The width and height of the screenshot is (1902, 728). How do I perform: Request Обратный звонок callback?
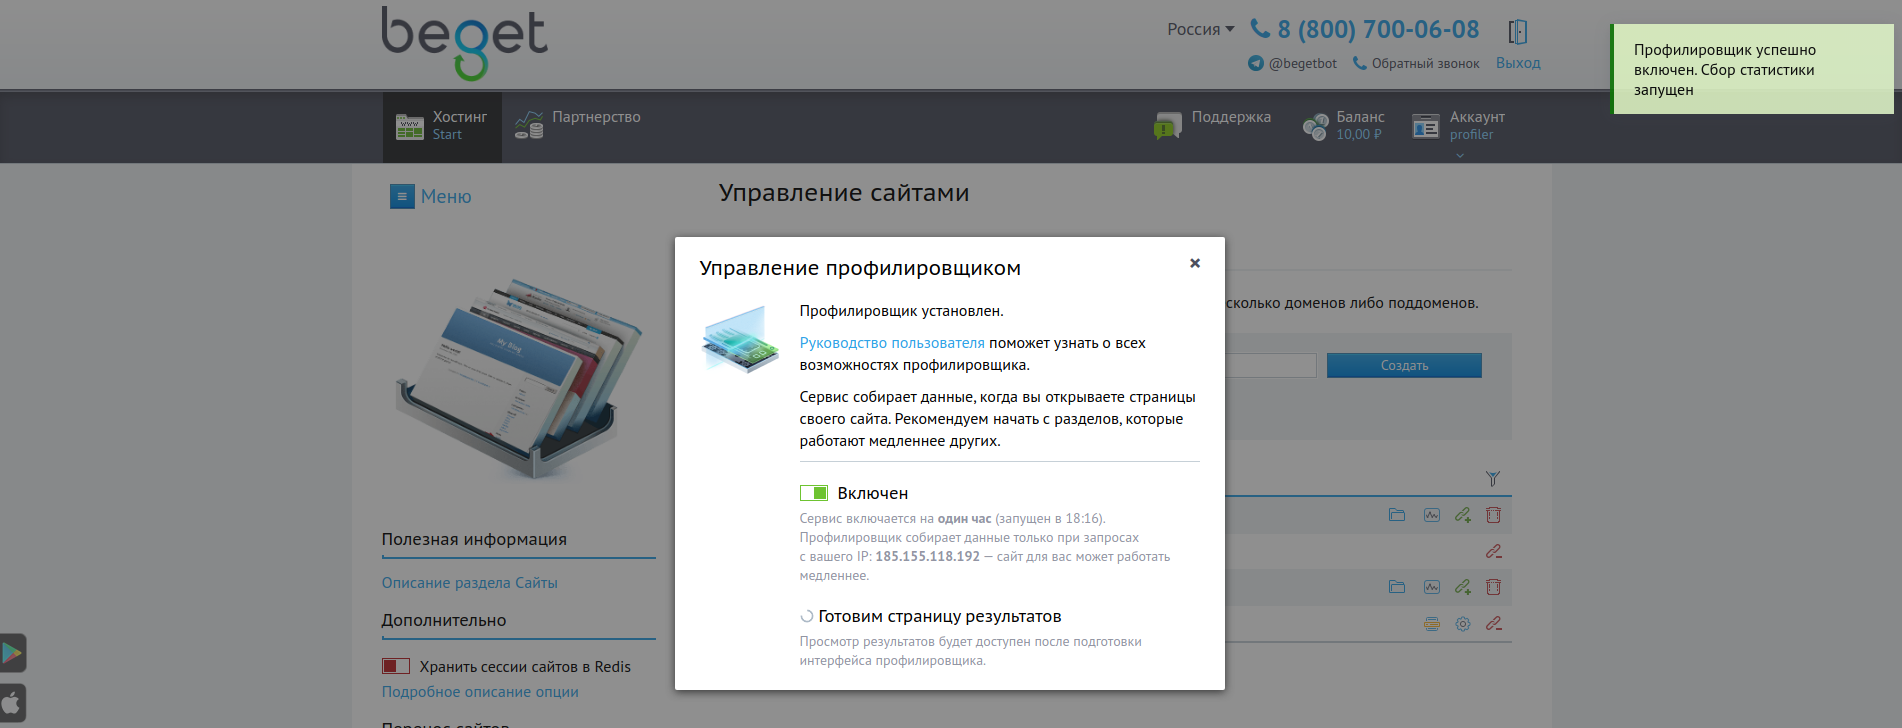[x=1425, y=63]
